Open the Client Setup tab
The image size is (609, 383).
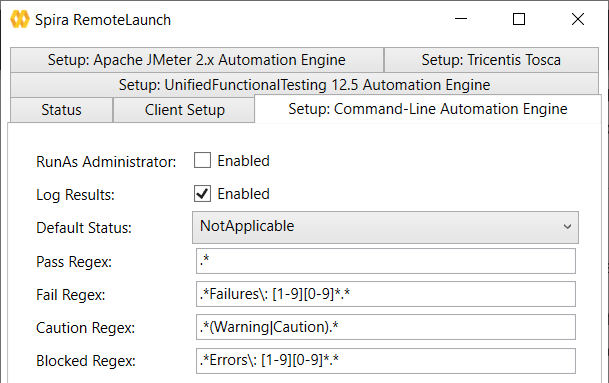[184, 110]
